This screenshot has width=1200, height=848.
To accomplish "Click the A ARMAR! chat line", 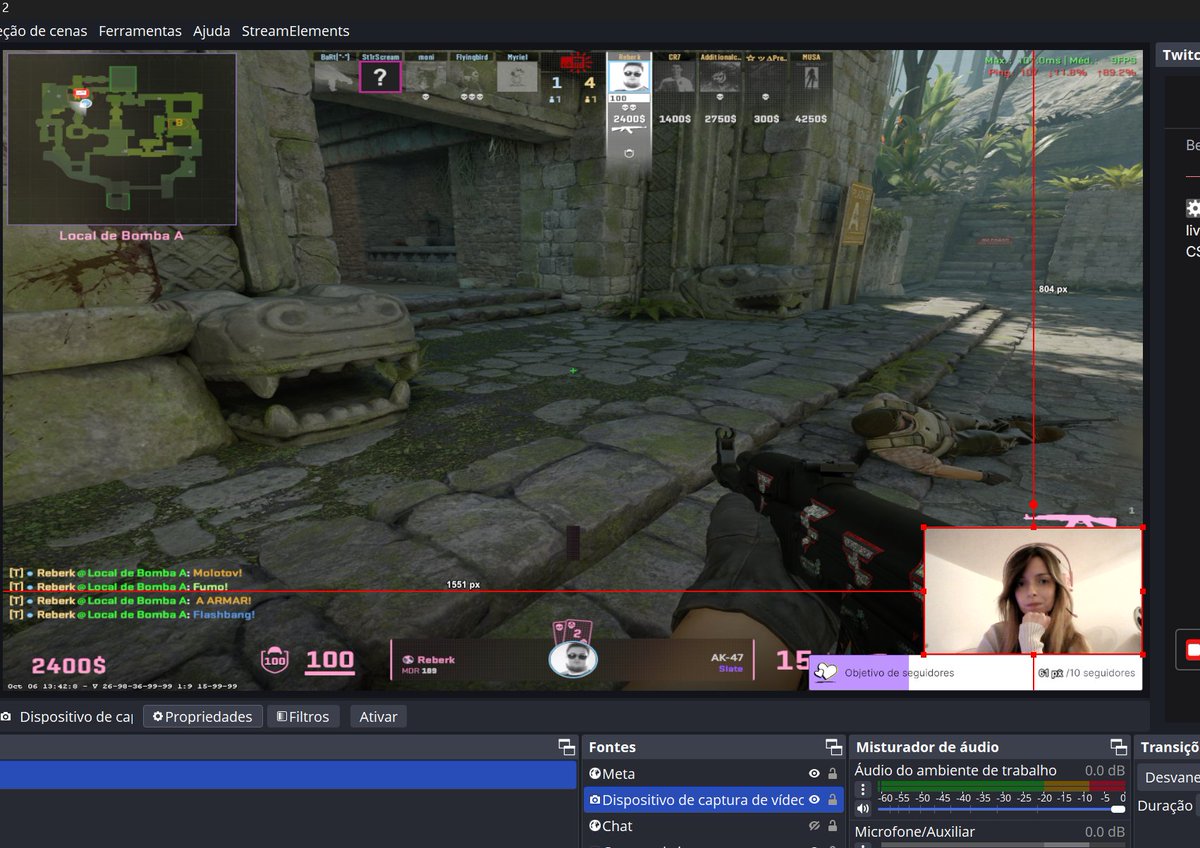I will point(130,601).
